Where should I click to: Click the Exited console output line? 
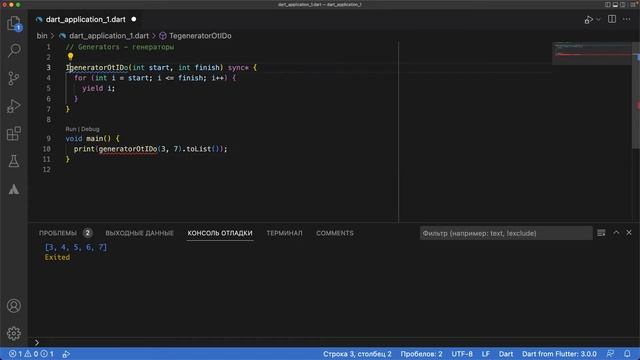(57, 257)
